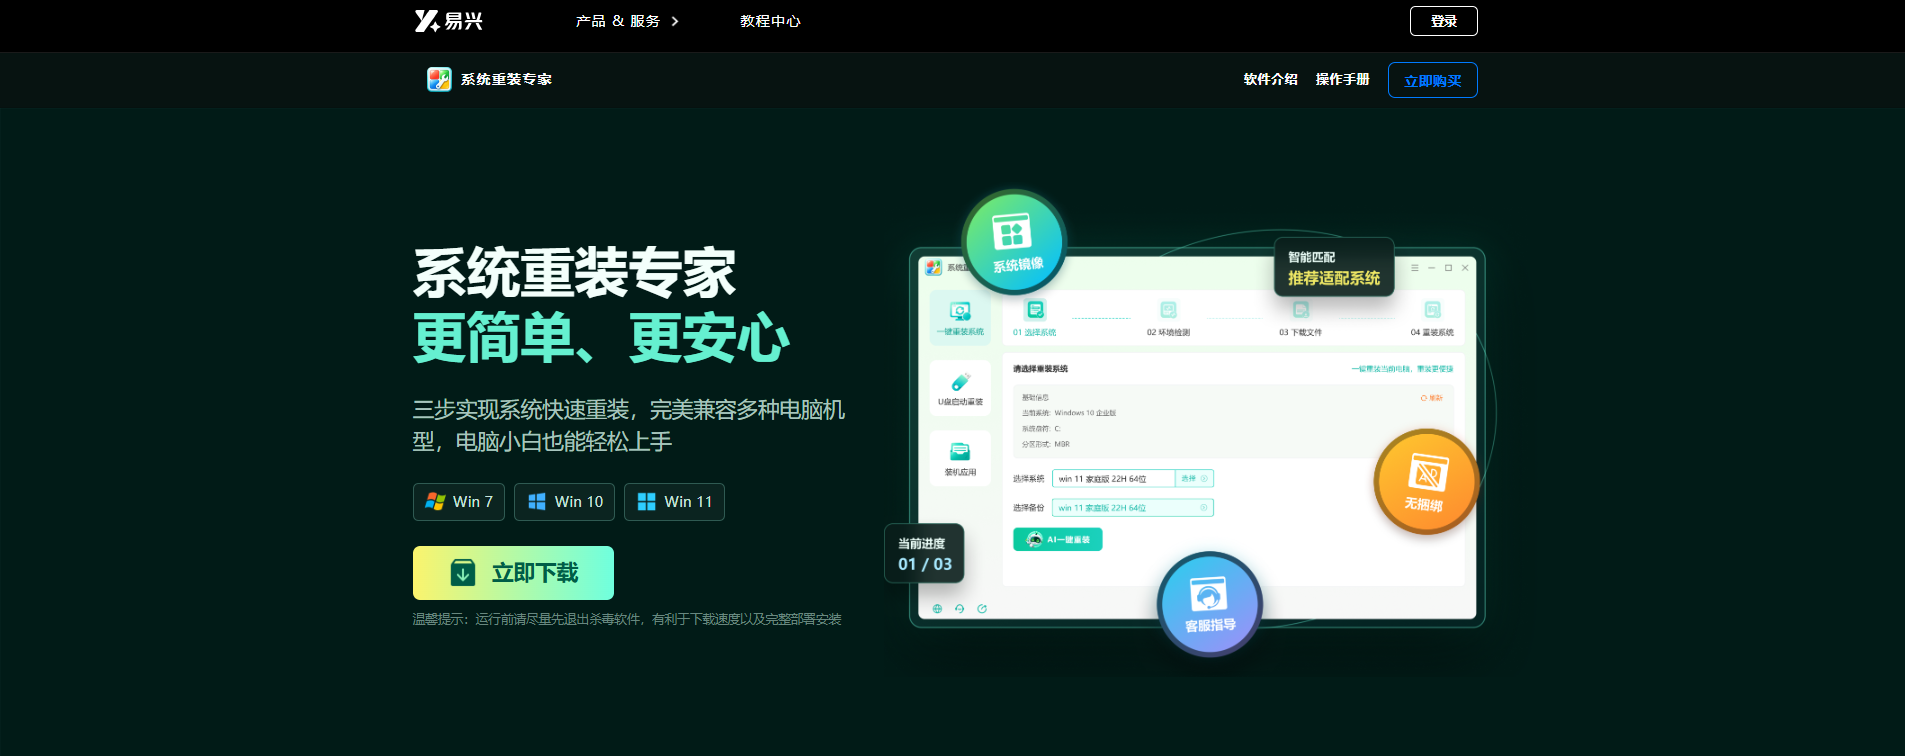Click the orange 刷新 refresh link
The height and width of the screenshot is (756, 1905).
(x=1432, y=398)
